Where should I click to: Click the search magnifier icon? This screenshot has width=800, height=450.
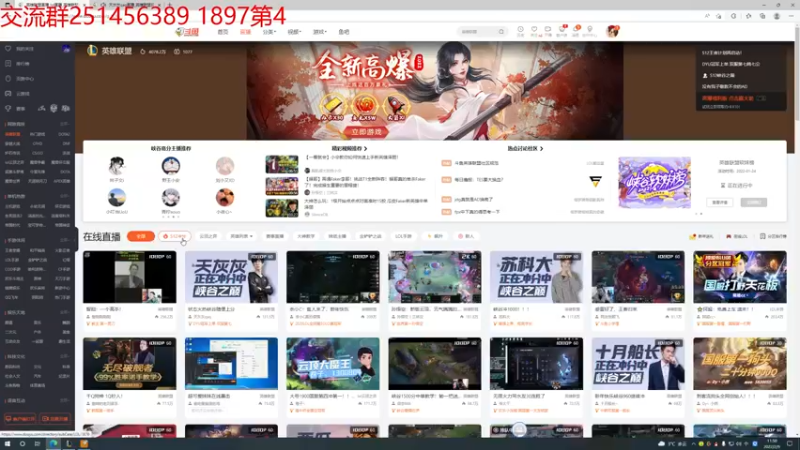(502, 32)
